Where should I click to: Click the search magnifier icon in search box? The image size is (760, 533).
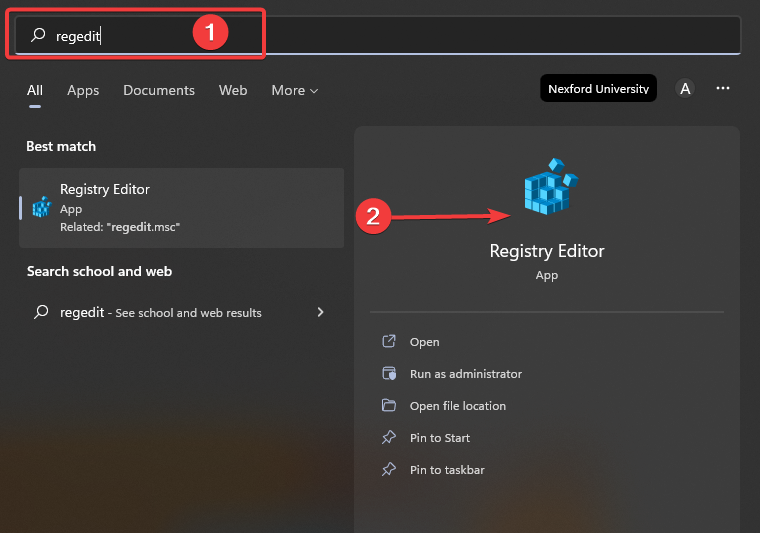tap(39, 35)
